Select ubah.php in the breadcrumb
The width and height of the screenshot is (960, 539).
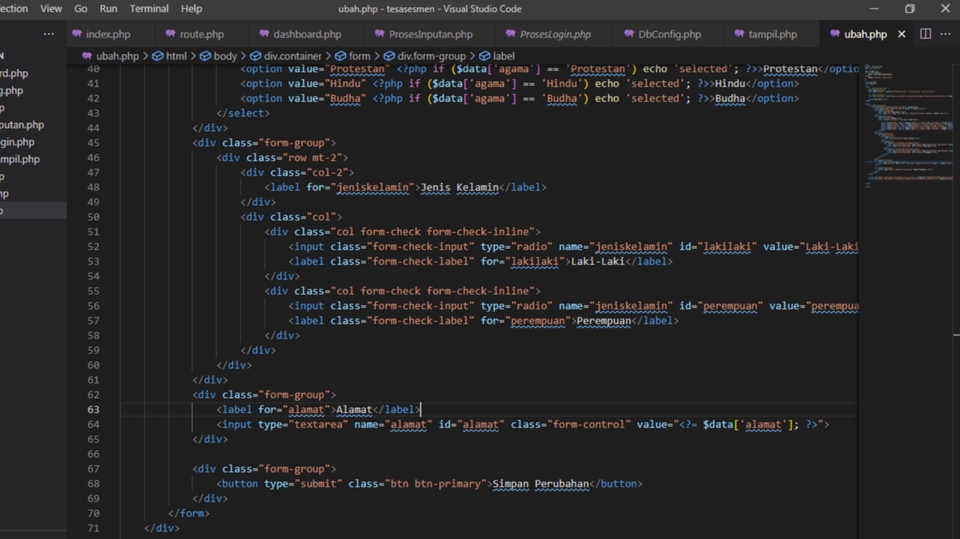click(117, 56)
